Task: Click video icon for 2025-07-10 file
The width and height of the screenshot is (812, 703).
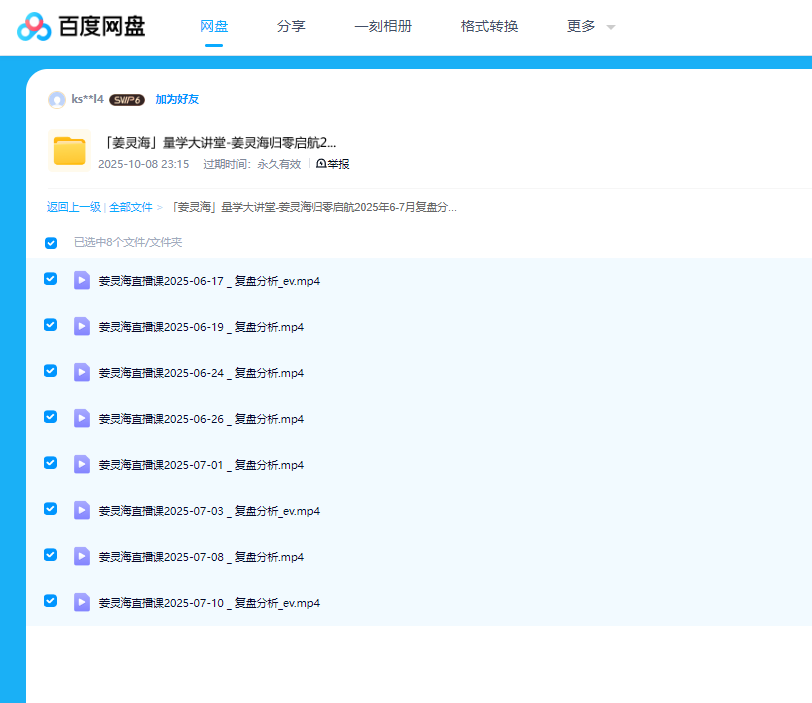Action: [82, 603]
